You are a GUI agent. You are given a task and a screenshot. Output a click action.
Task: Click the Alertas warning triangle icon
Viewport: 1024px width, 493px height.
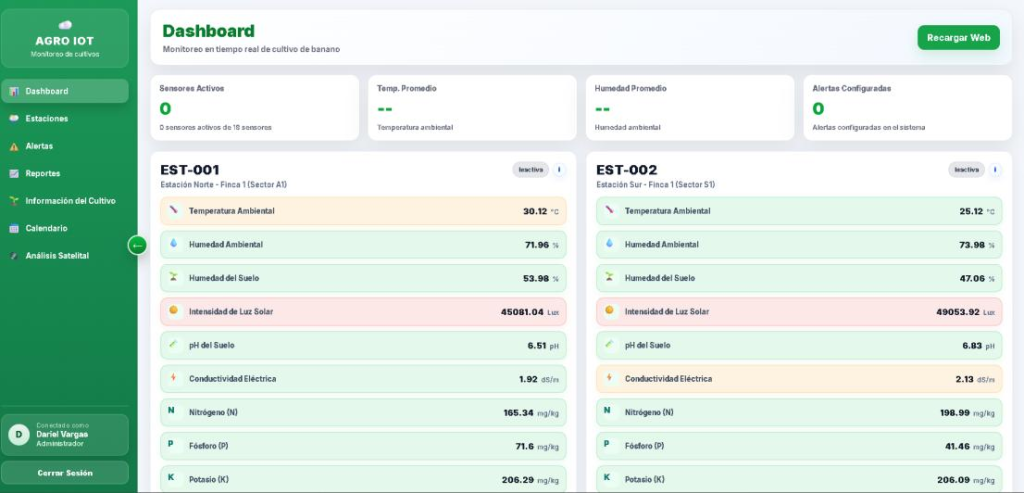click(x=14, y=146)
